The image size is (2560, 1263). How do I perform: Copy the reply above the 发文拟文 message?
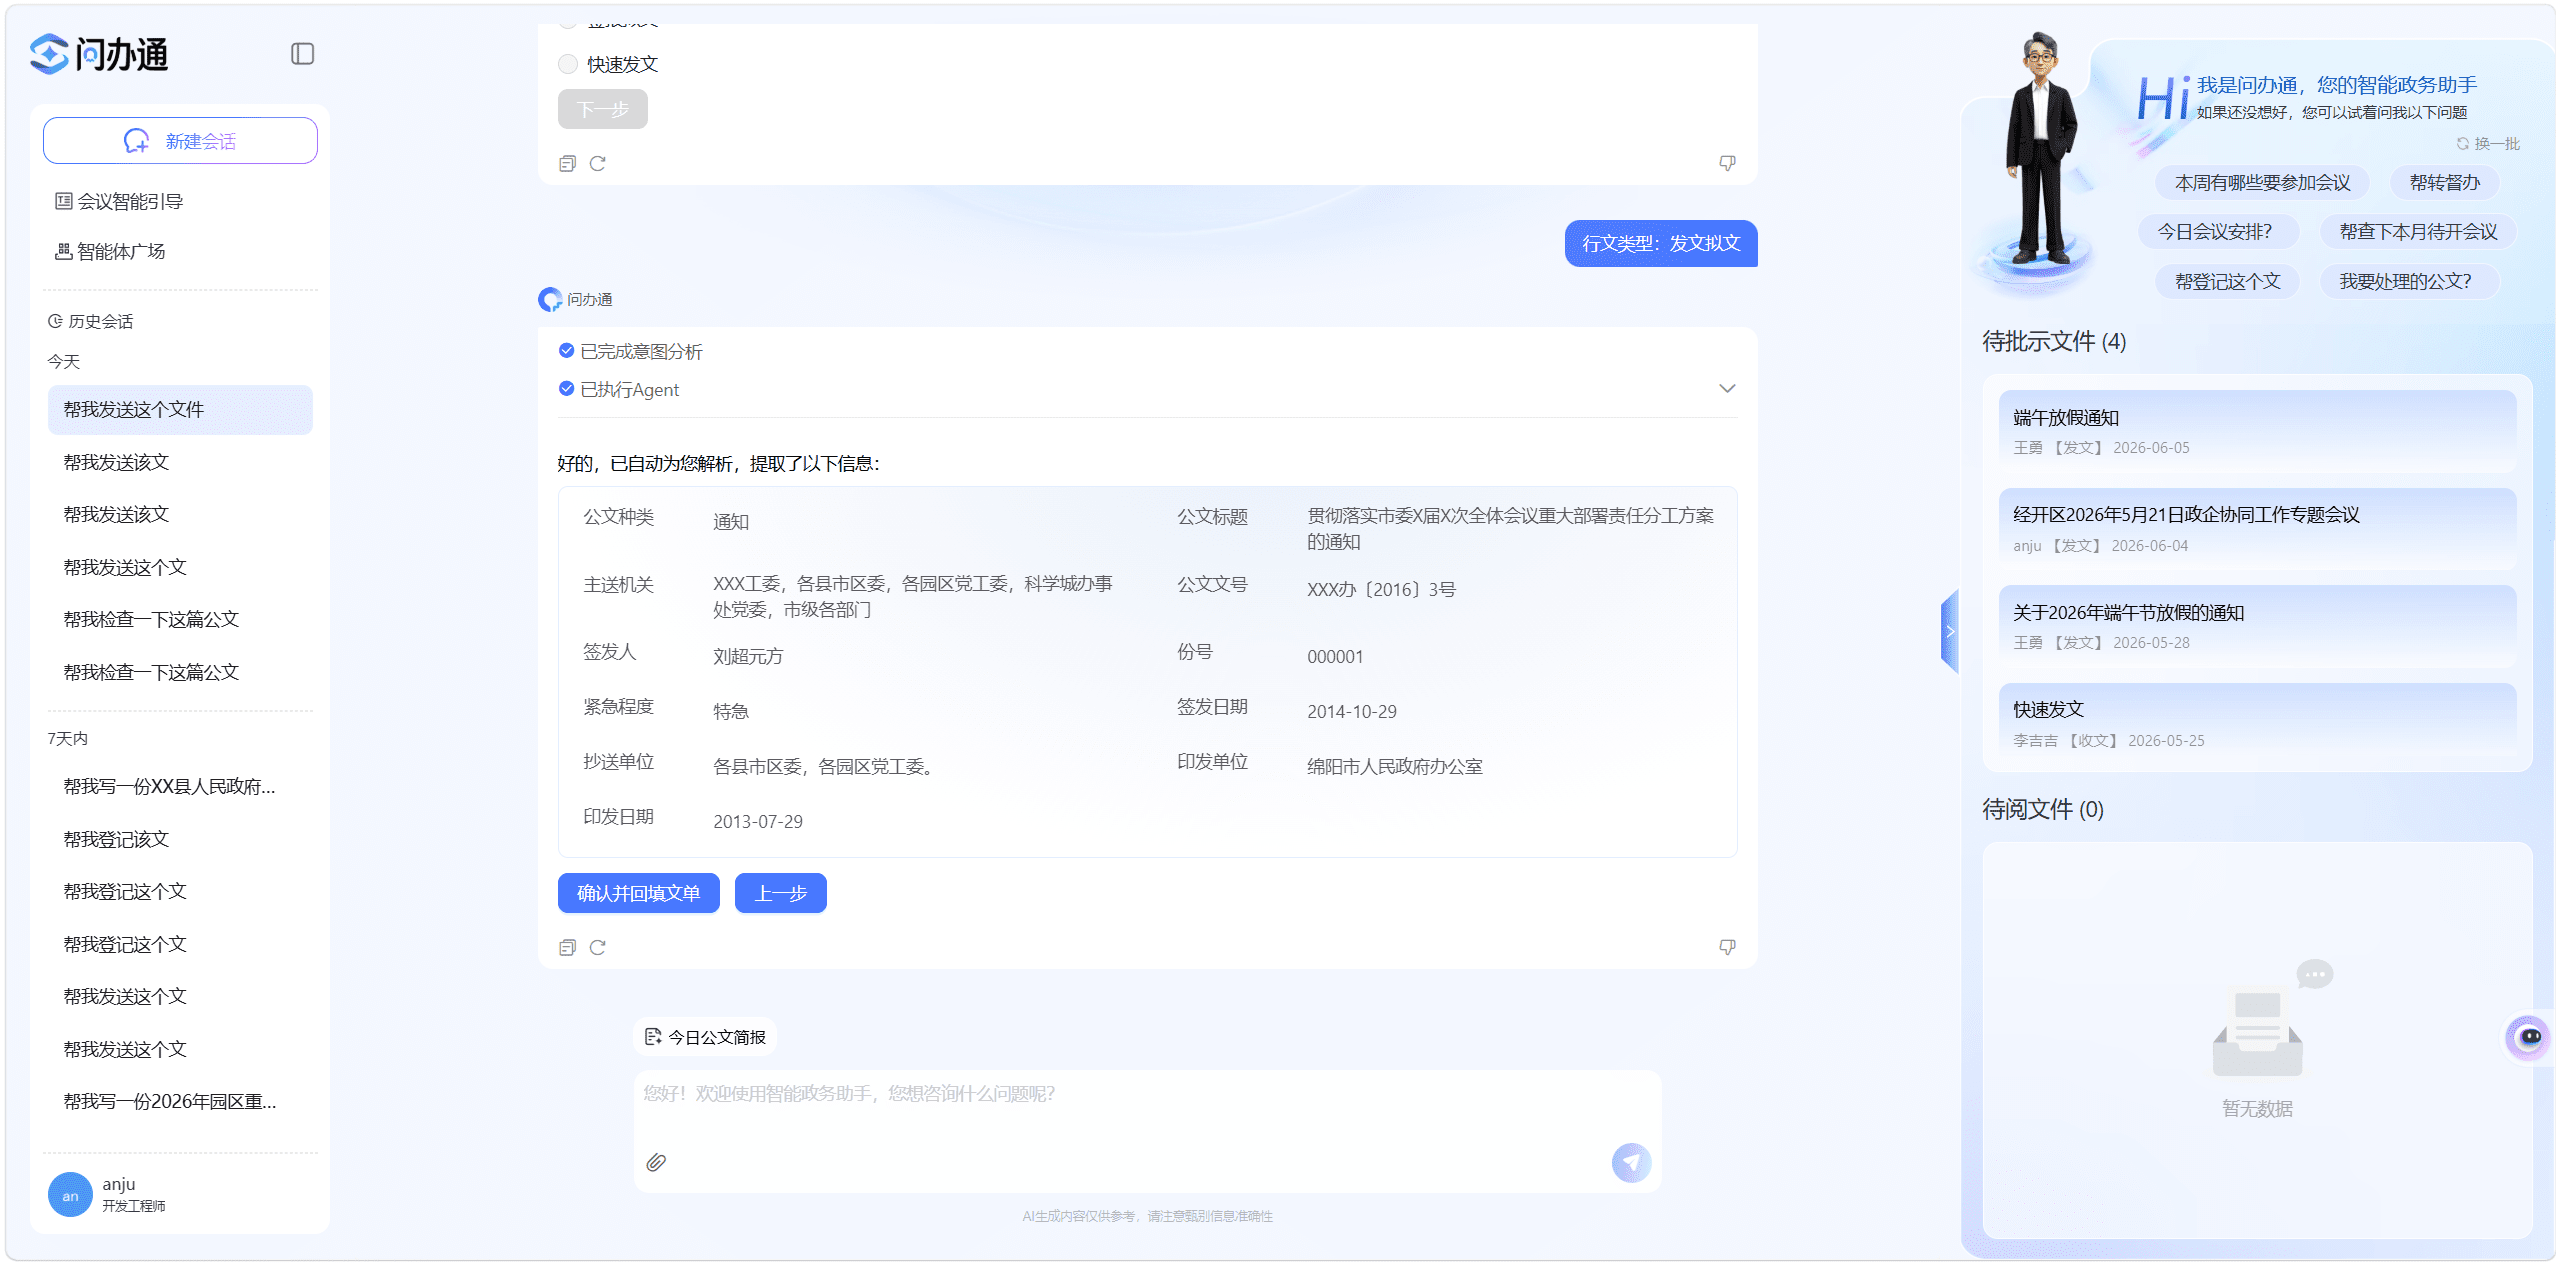567,163
